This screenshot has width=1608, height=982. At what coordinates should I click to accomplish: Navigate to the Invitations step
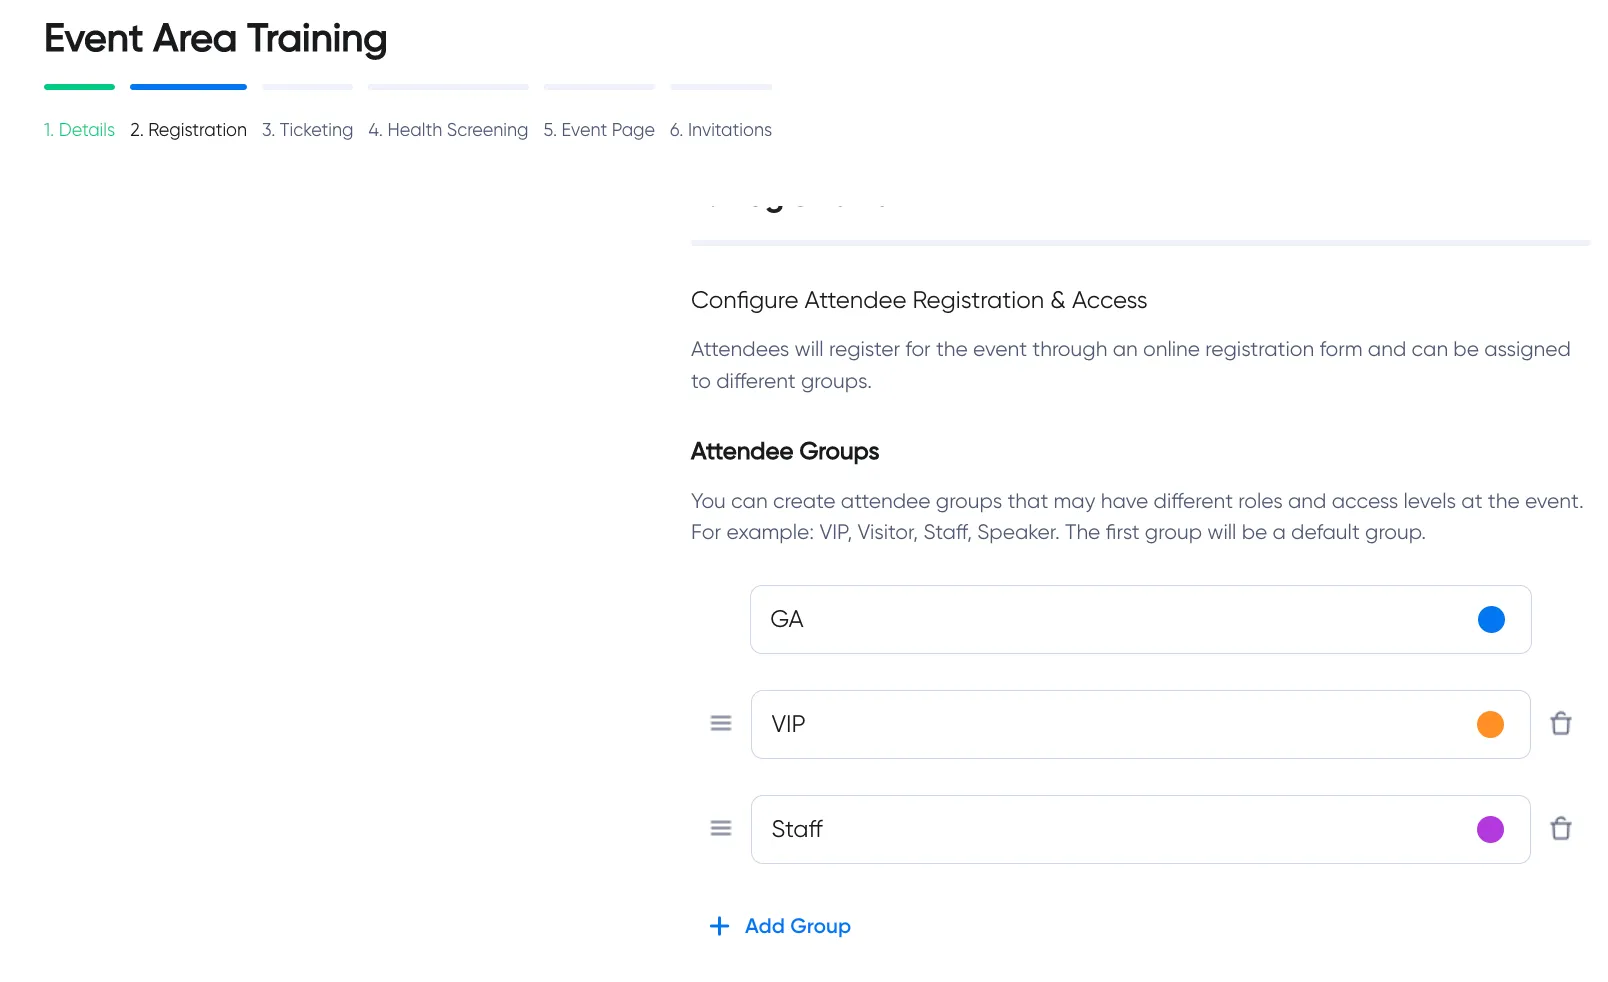[x=720, y=129]
